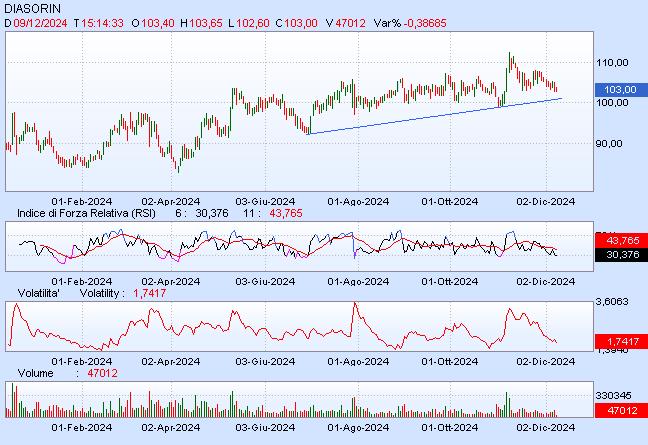The height and width of the screenshot is (445, 648).
Task: Click the DIASORIN chart title
Action: [32, 8]
